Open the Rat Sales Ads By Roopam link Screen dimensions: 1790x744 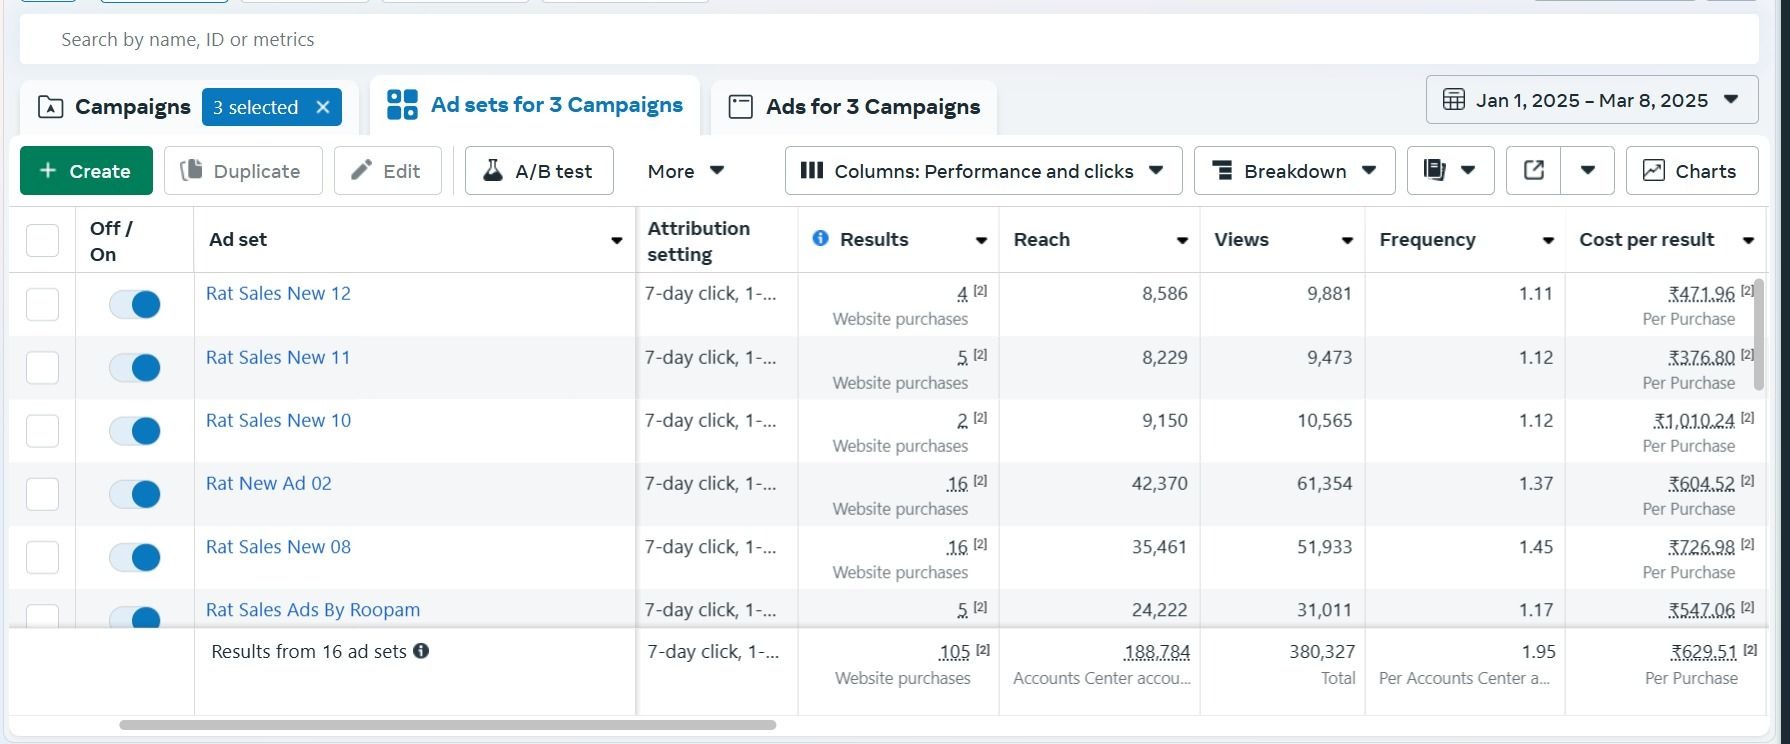coord(312,610)
